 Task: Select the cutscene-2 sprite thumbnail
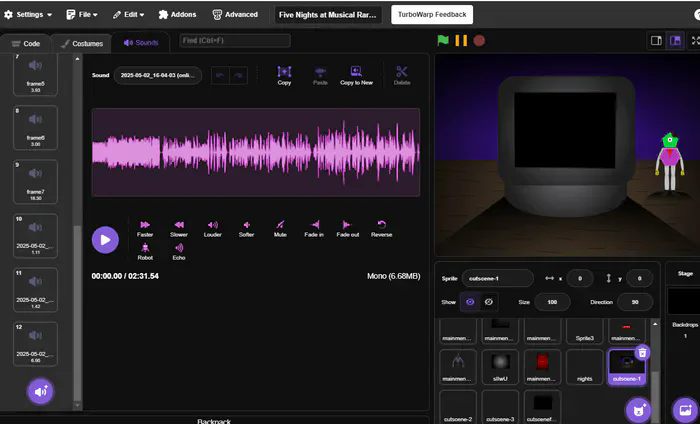(x=458, y=407)
